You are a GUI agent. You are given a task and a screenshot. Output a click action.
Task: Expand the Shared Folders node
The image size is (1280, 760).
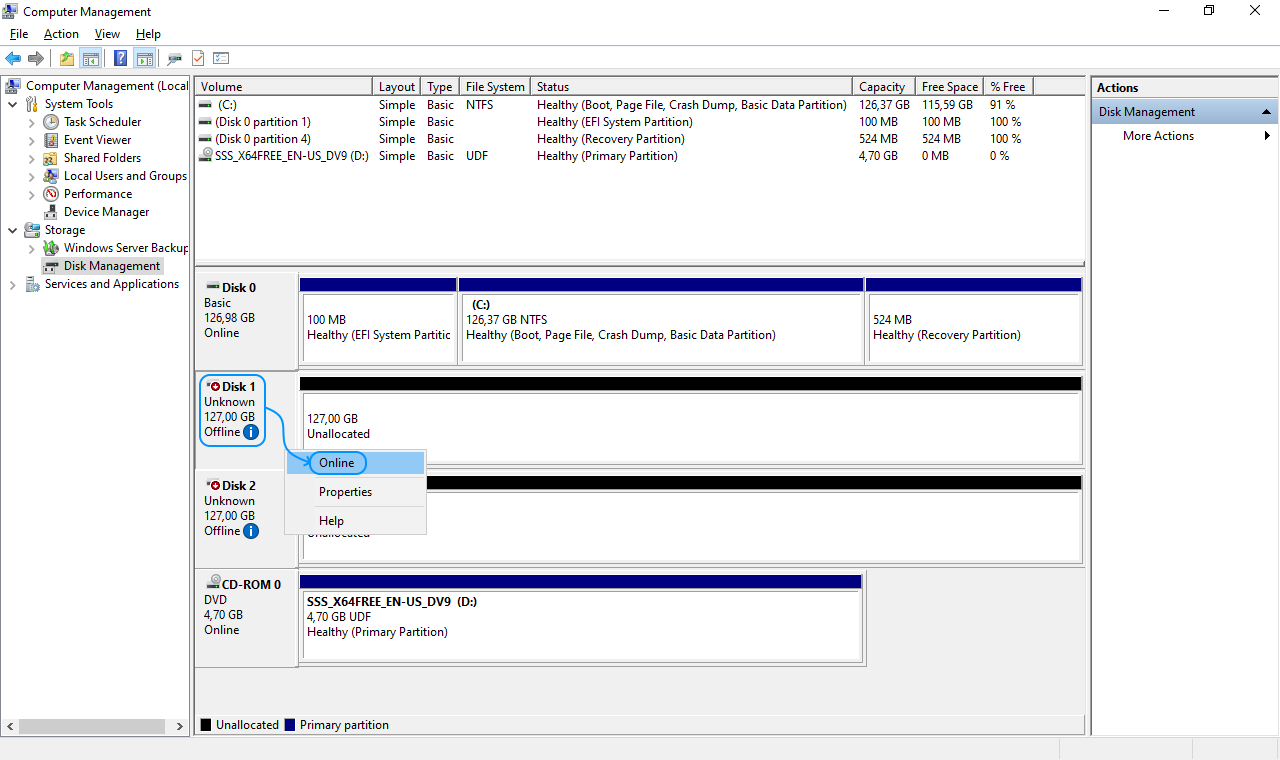point(32,158)
